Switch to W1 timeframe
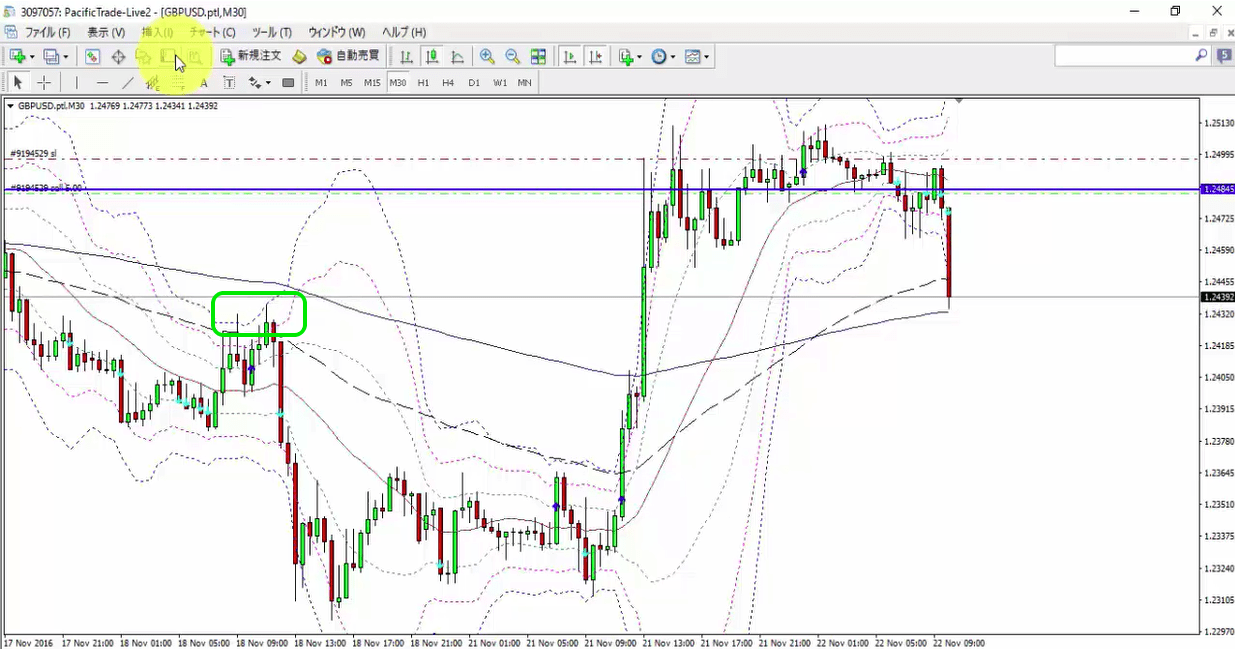1235x649 pixels. [500, 82]
